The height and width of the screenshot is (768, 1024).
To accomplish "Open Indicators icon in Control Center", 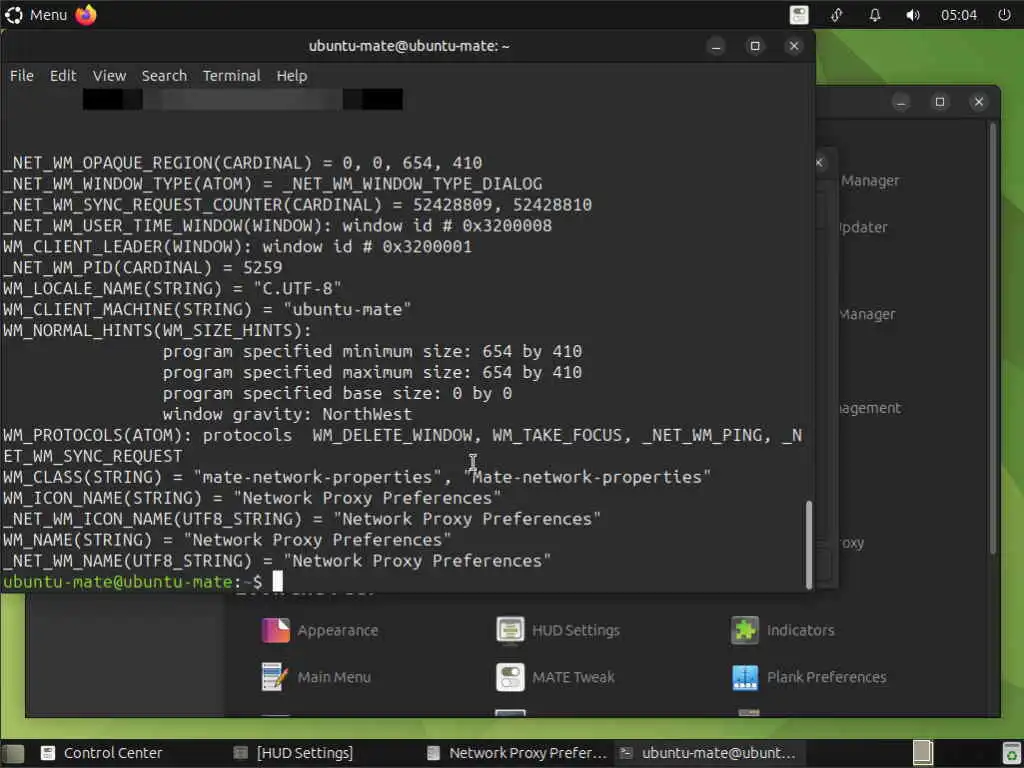I will click(x=745, y=630).
